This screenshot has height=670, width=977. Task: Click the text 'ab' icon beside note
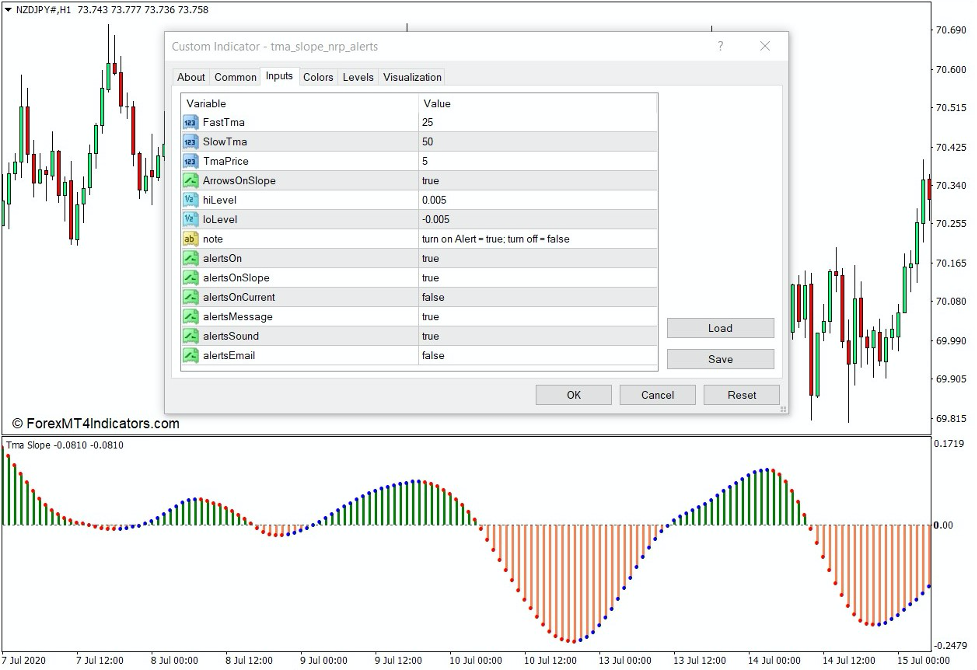190,239
